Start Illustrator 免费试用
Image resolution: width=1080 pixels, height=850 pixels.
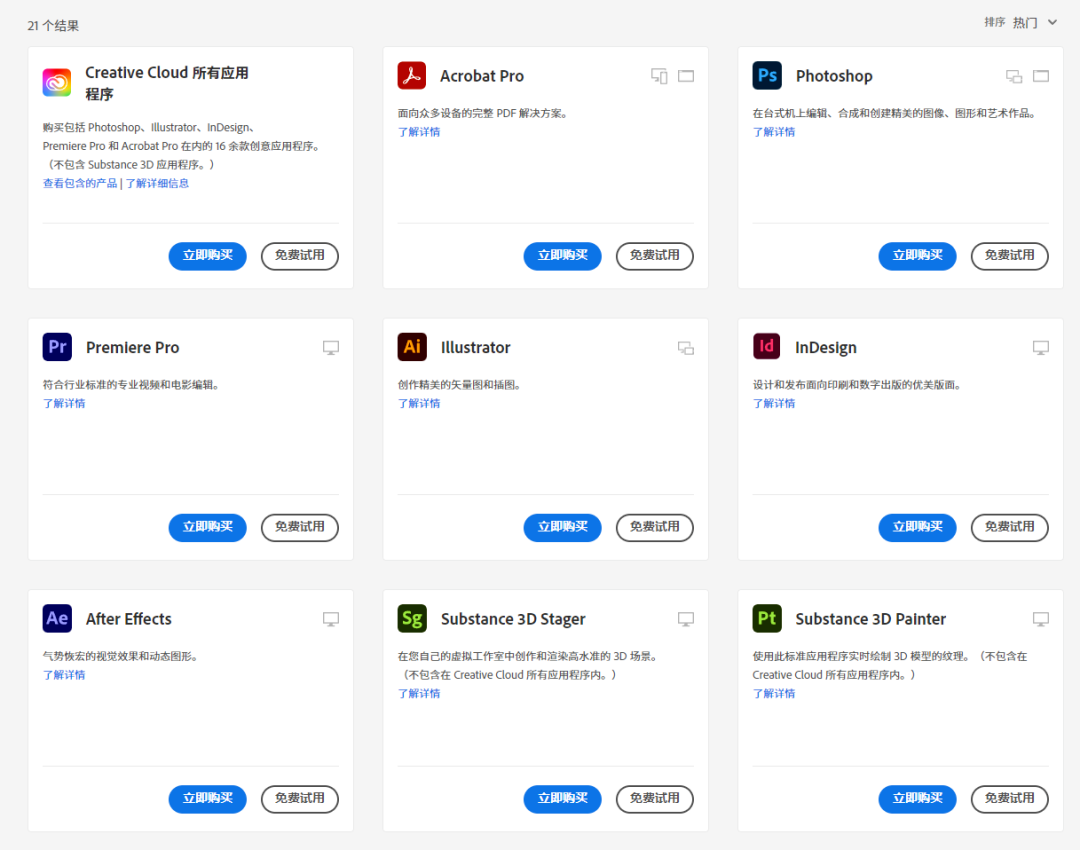(x=654, y=527)
